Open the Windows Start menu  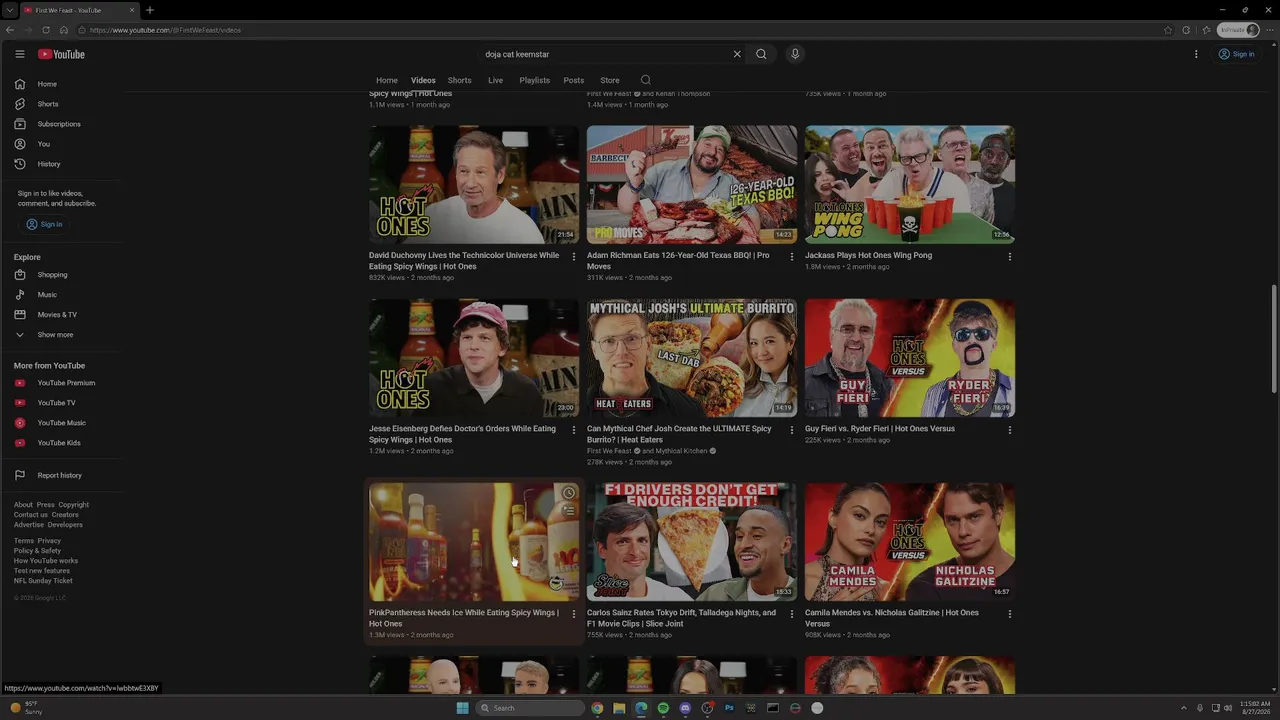(x=462, y=708)
